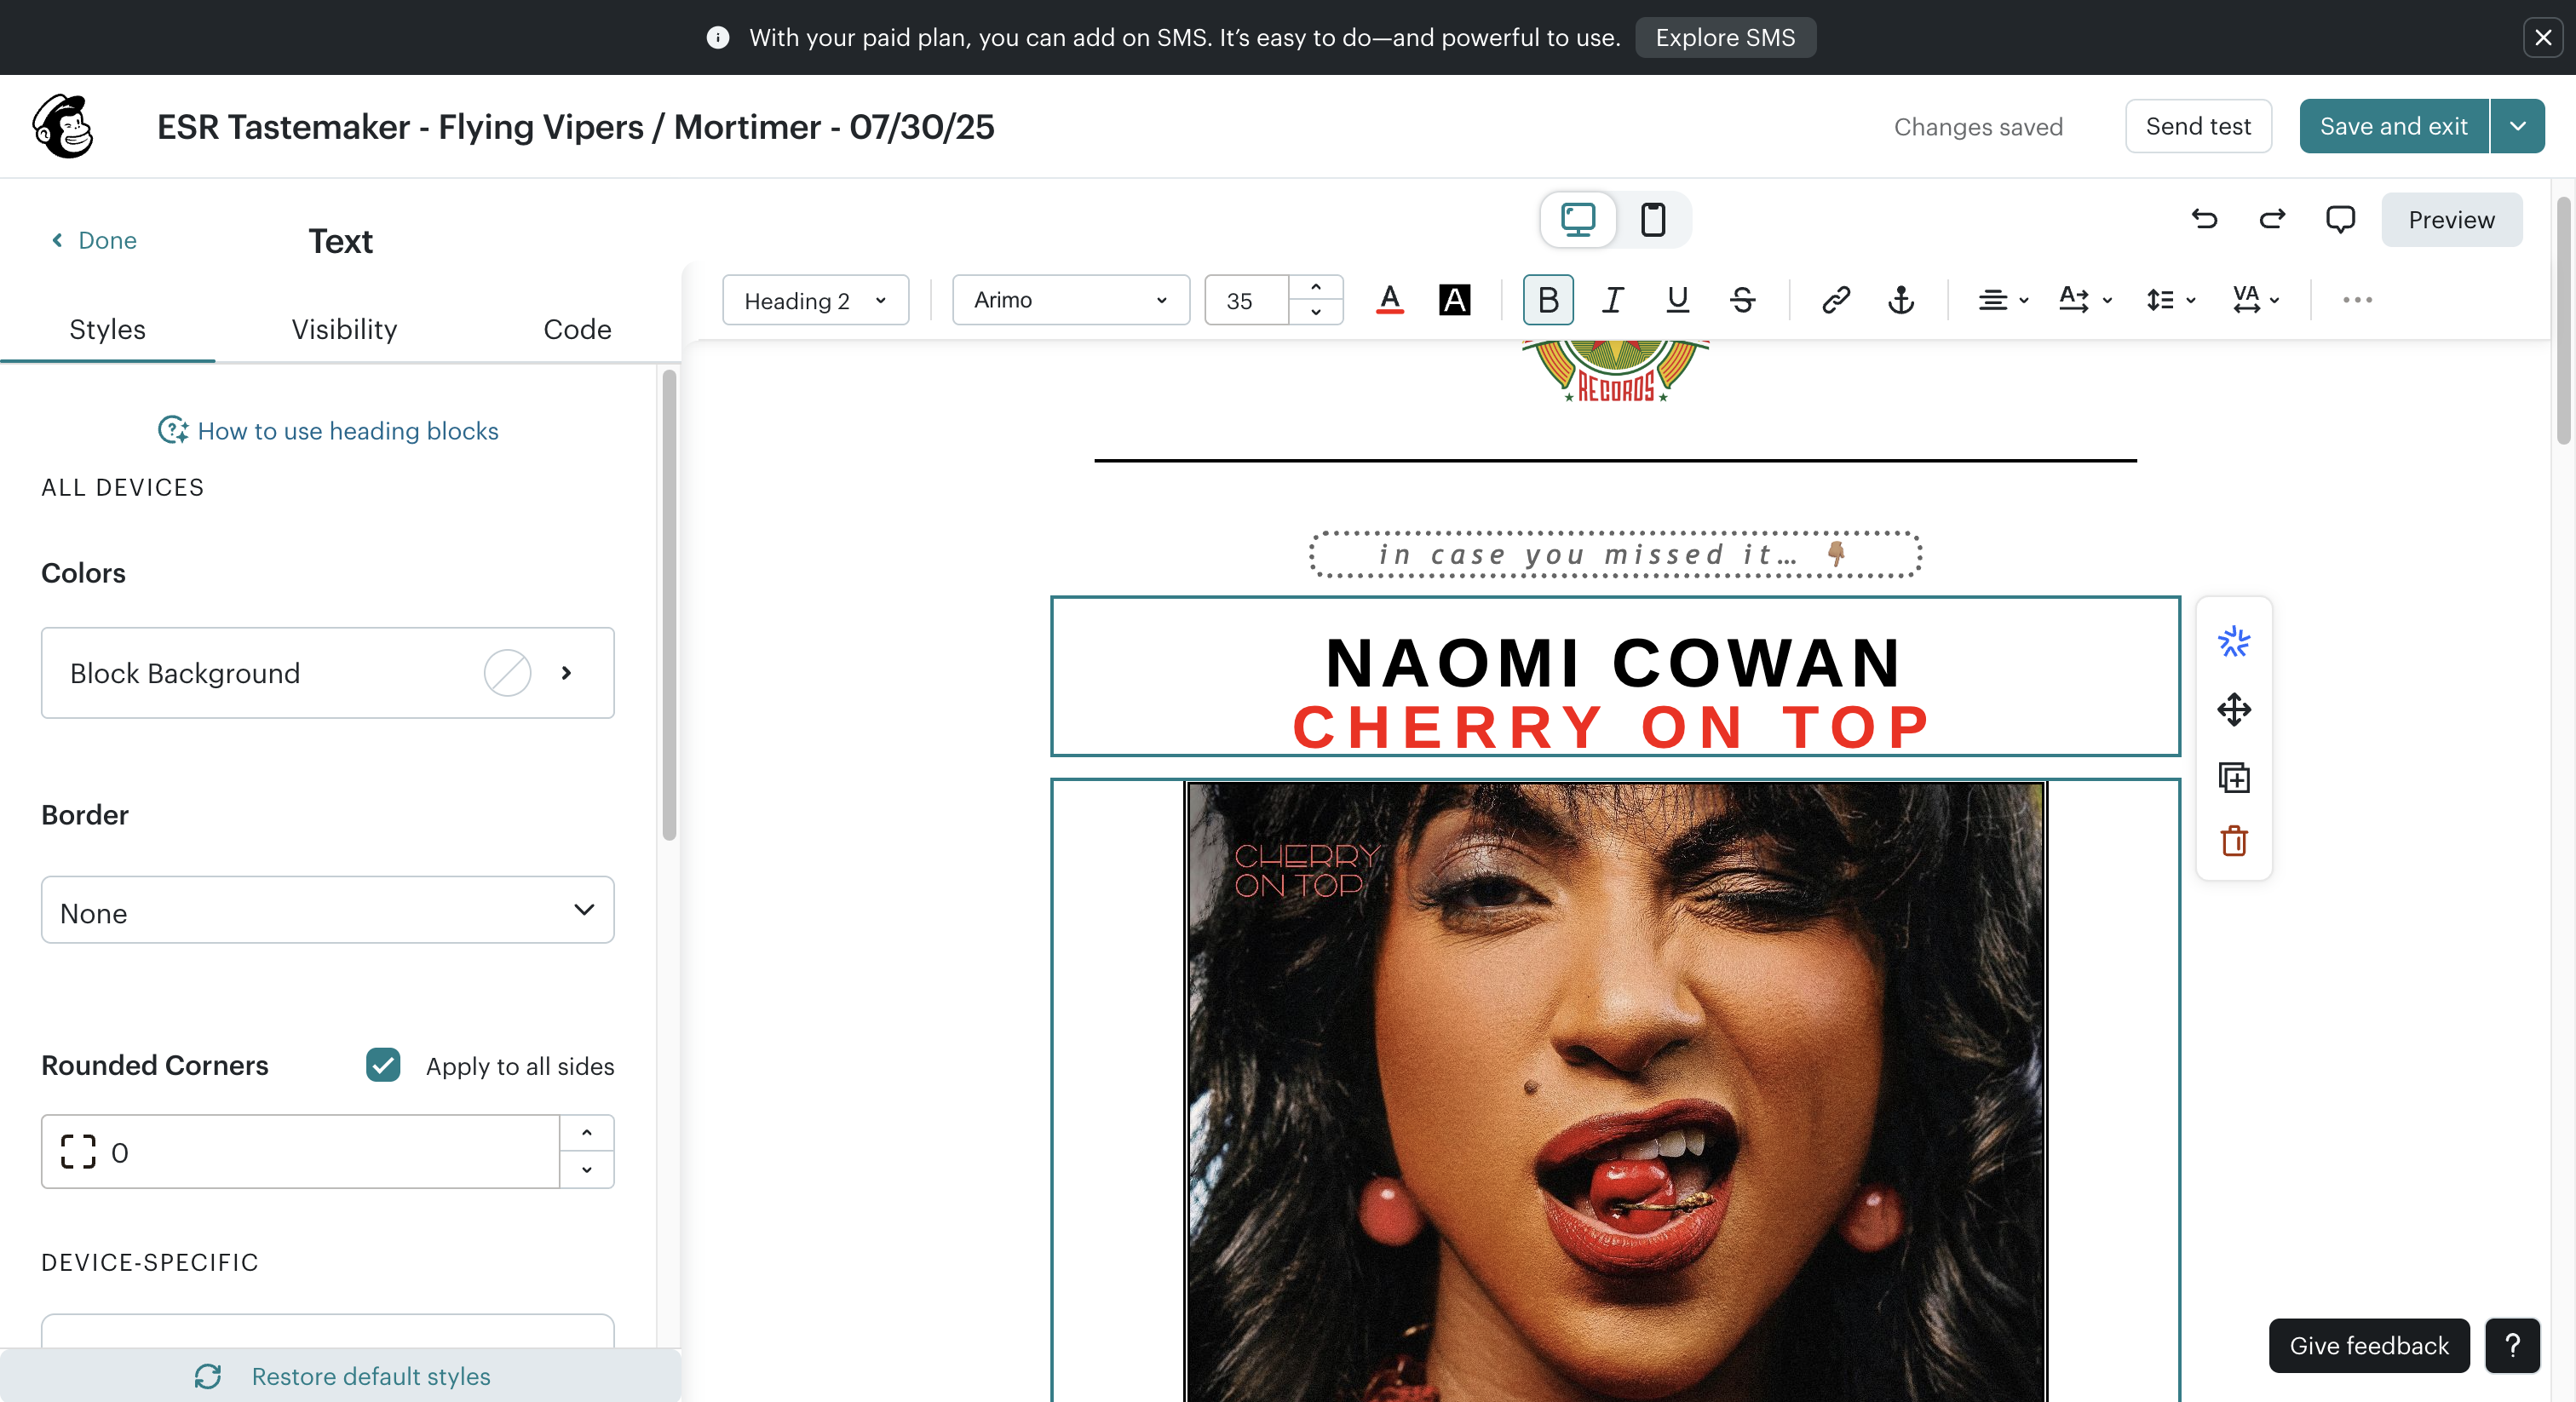Toggle bold formatting

pos(1548,300)
